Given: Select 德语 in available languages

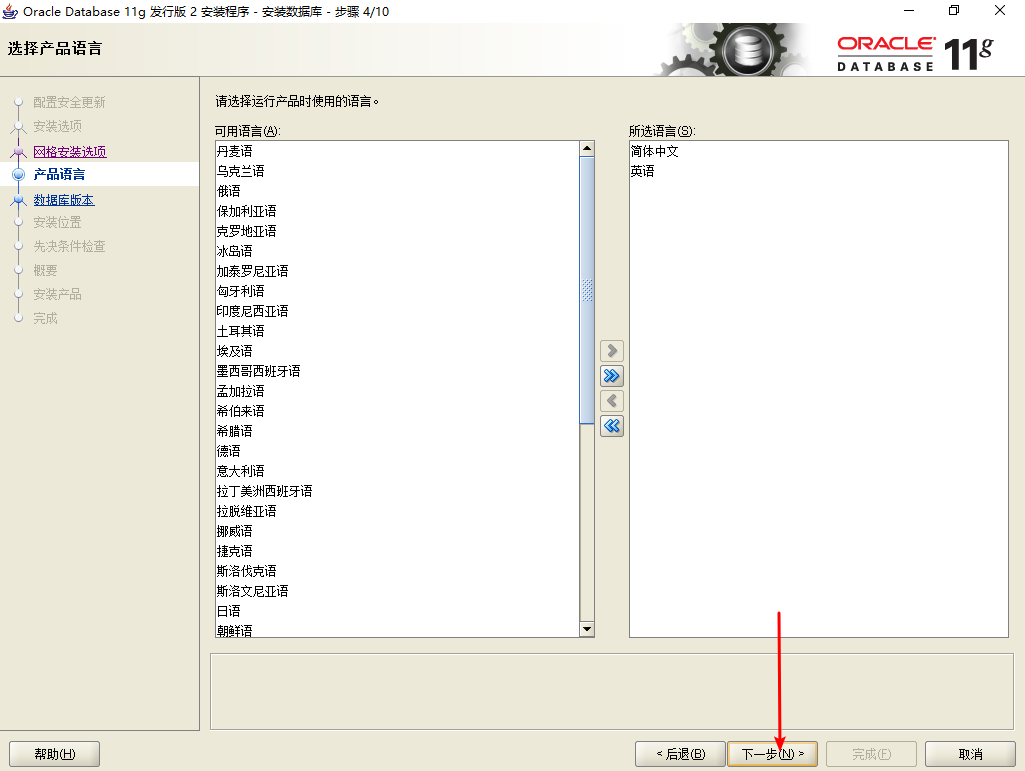Looking at the screenshot, I should click(397, 451).
